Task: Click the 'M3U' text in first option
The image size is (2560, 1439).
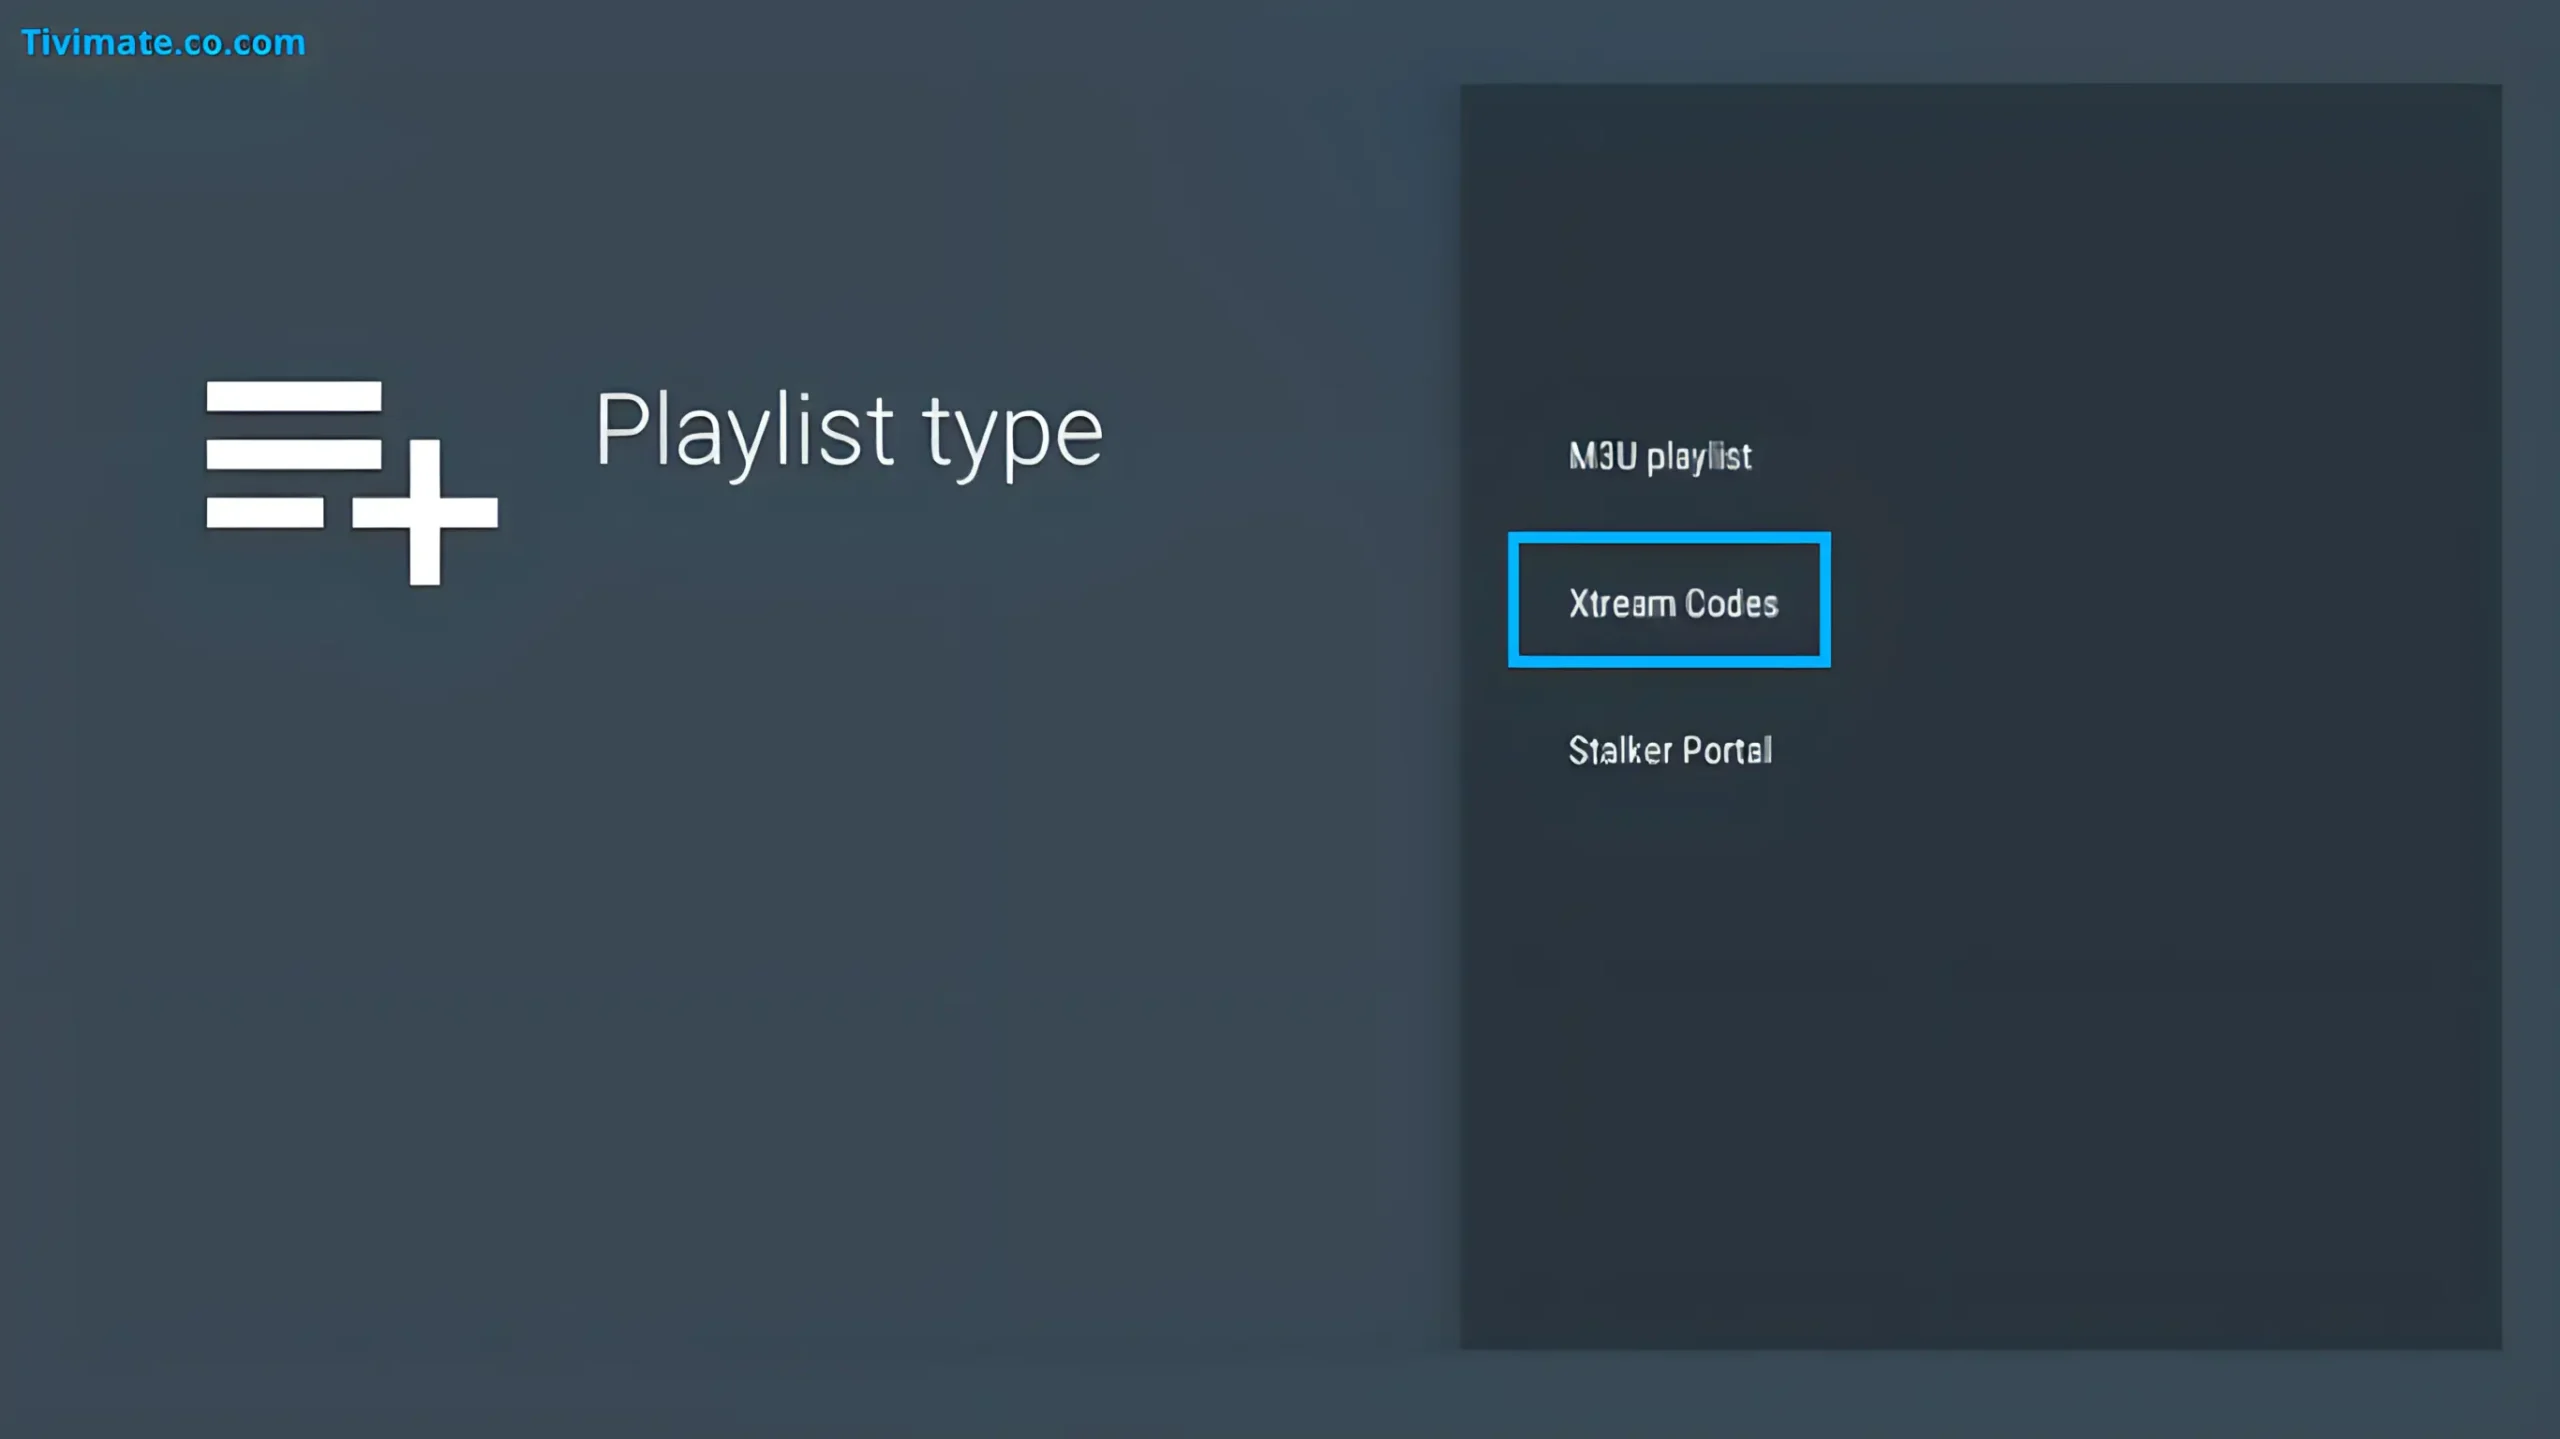Action: pos(1602,457)
